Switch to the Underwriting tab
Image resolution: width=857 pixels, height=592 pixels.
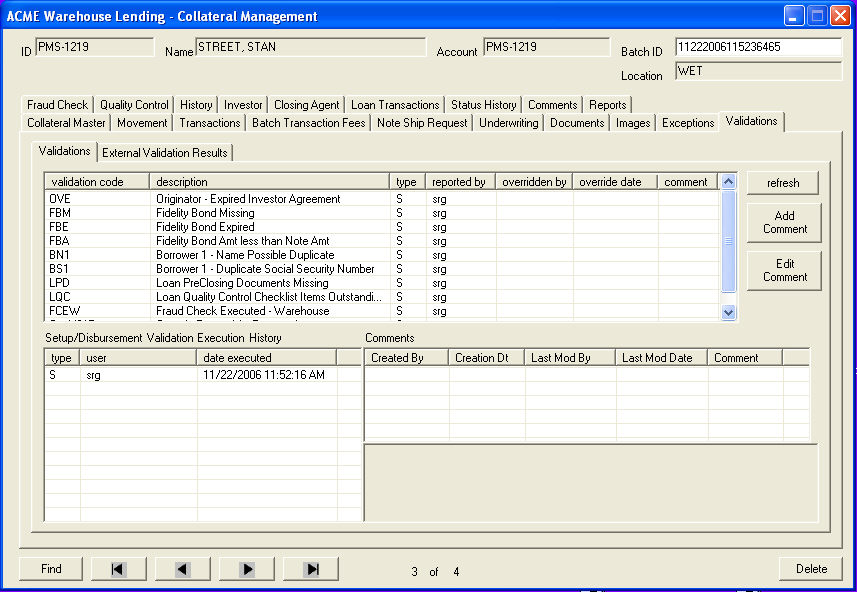pyautogui.click(x=509, y=122)
